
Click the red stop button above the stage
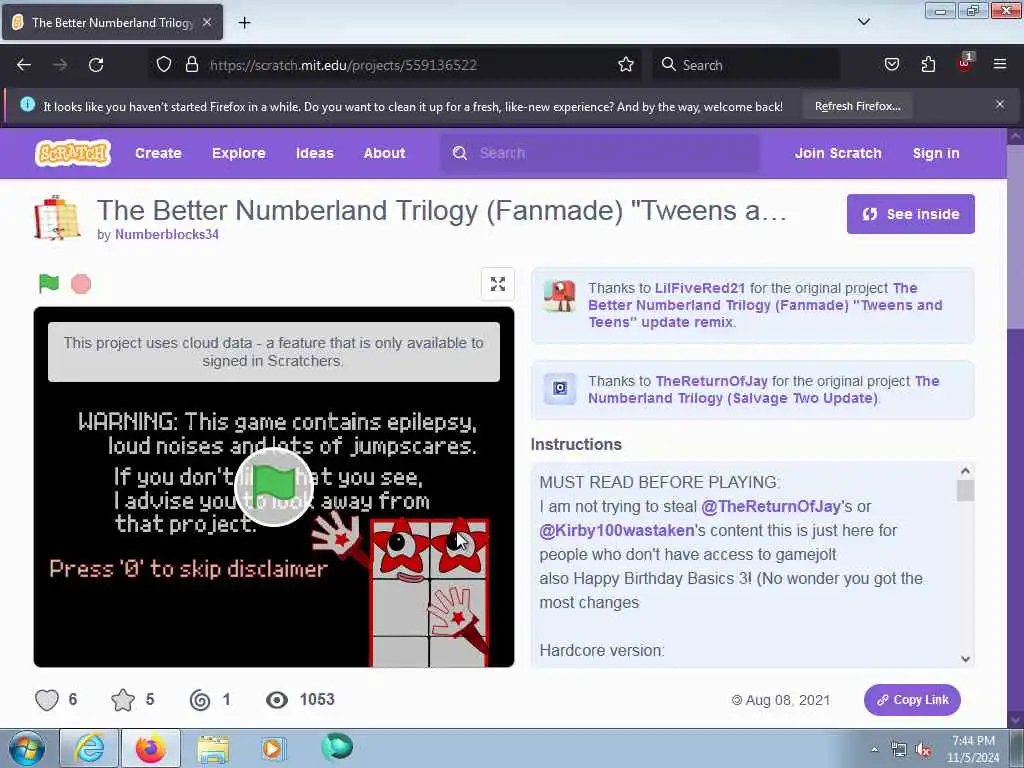[x=81, y=284]
